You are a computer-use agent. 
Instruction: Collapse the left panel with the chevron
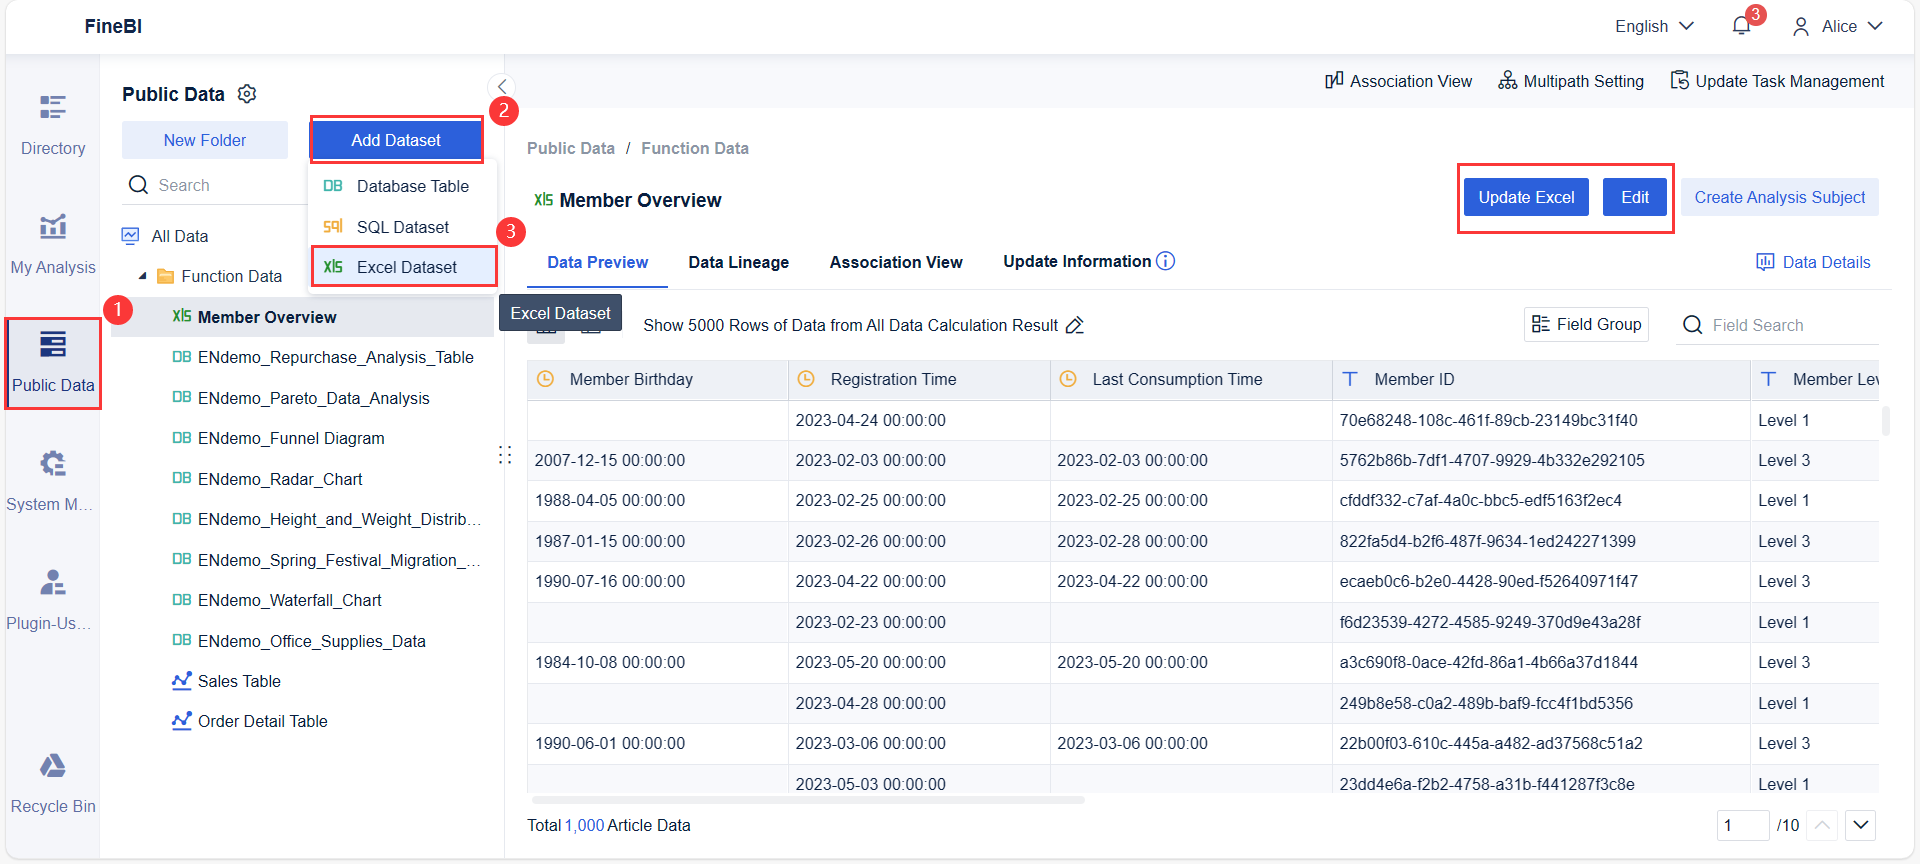click(502, 86)
